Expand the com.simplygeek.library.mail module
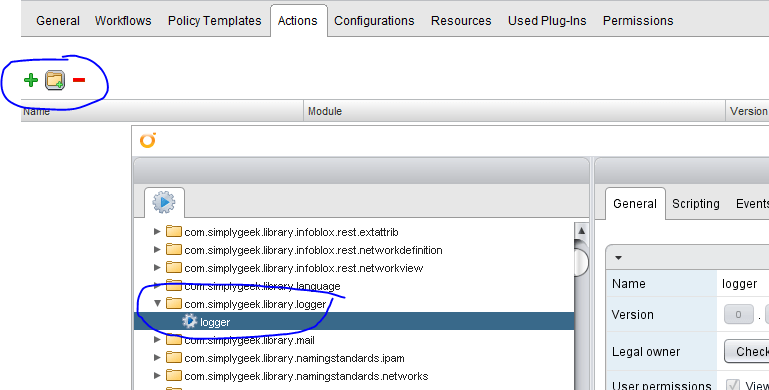 coord(157,339)
